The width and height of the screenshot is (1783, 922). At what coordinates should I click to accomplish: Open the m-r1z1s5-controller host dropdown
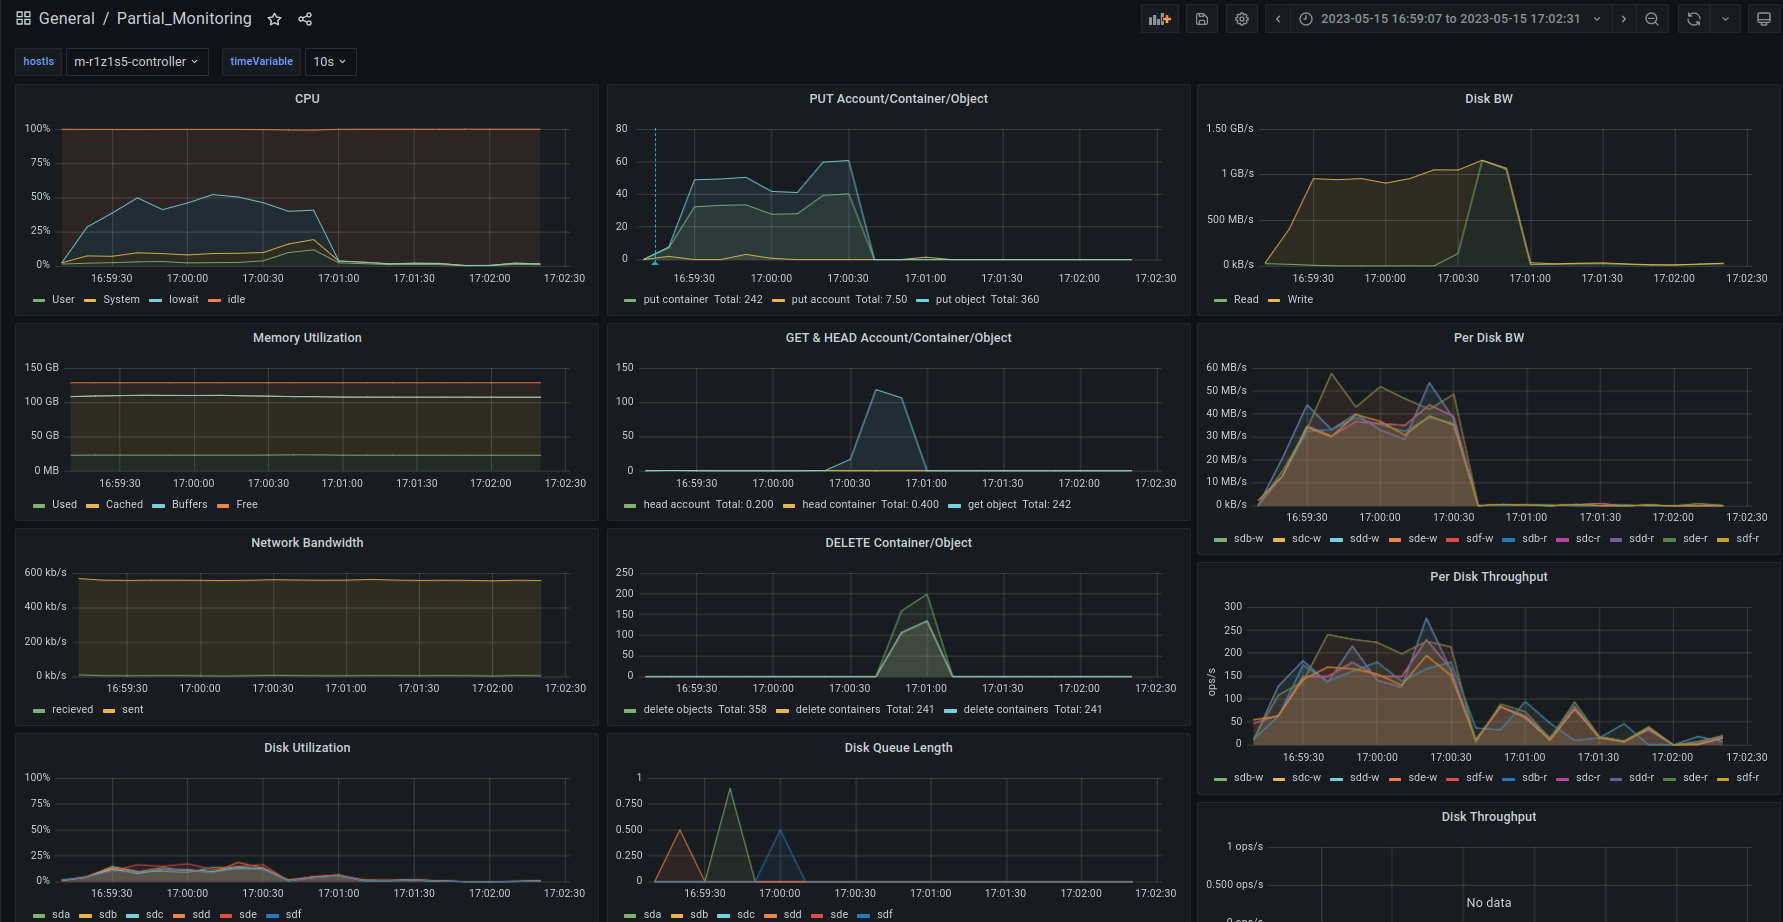click(137, 62)
